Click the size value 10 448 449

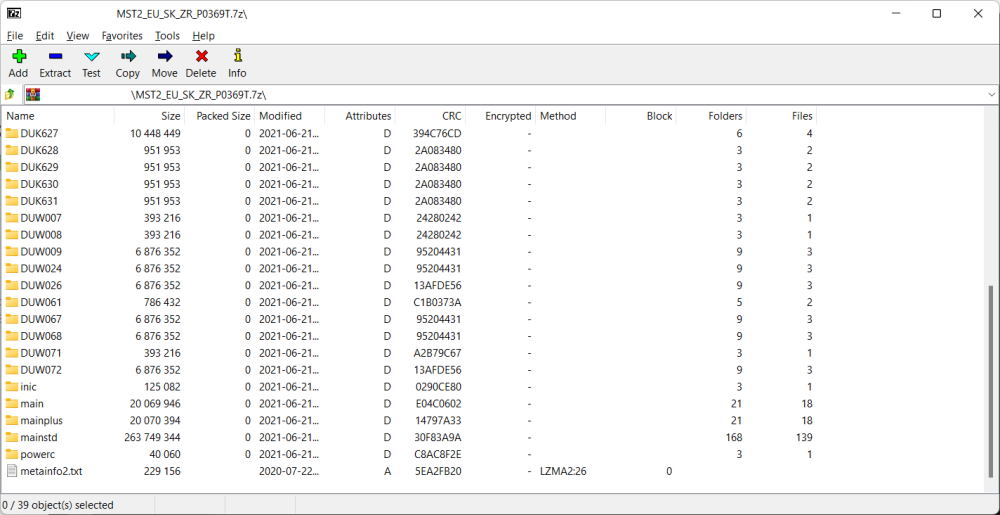[x=155, y=133]
